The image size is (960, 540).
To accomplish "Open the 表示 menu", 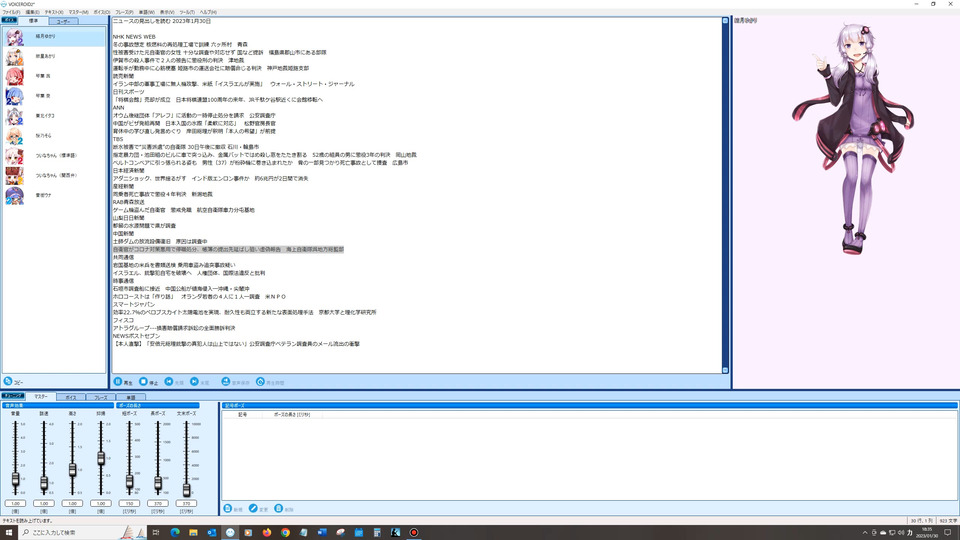I will click(x=167, y=12).
